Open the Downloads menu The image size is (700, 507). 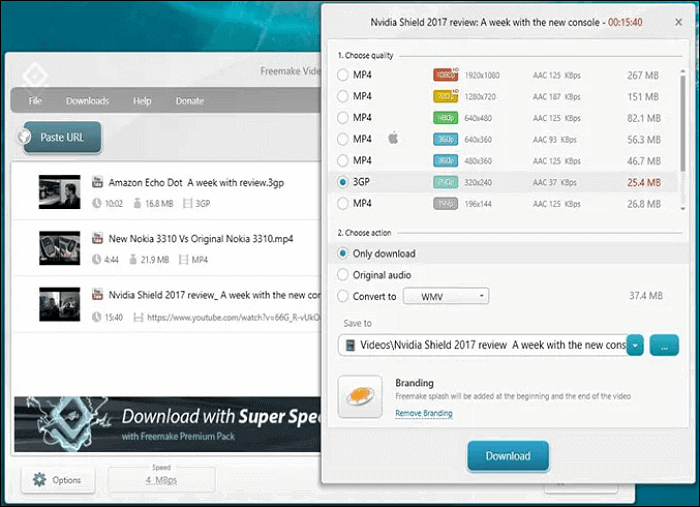87,101
